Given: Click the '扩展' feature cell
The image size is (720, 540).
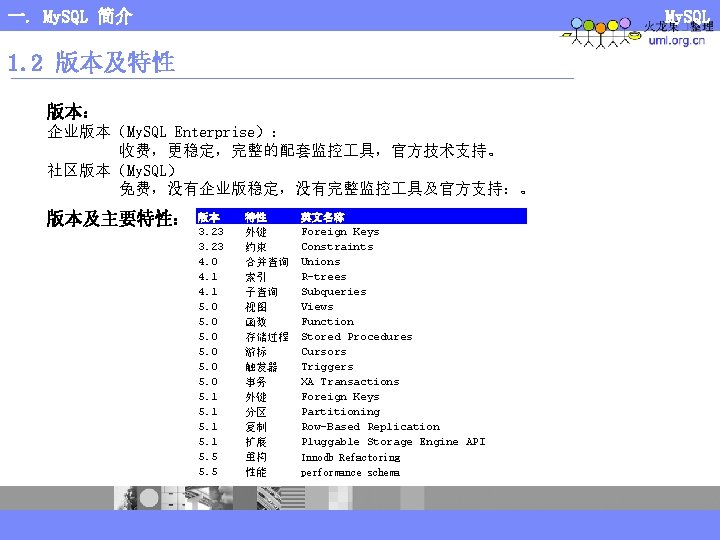Looking at the screenshot, I should [256, 442].
